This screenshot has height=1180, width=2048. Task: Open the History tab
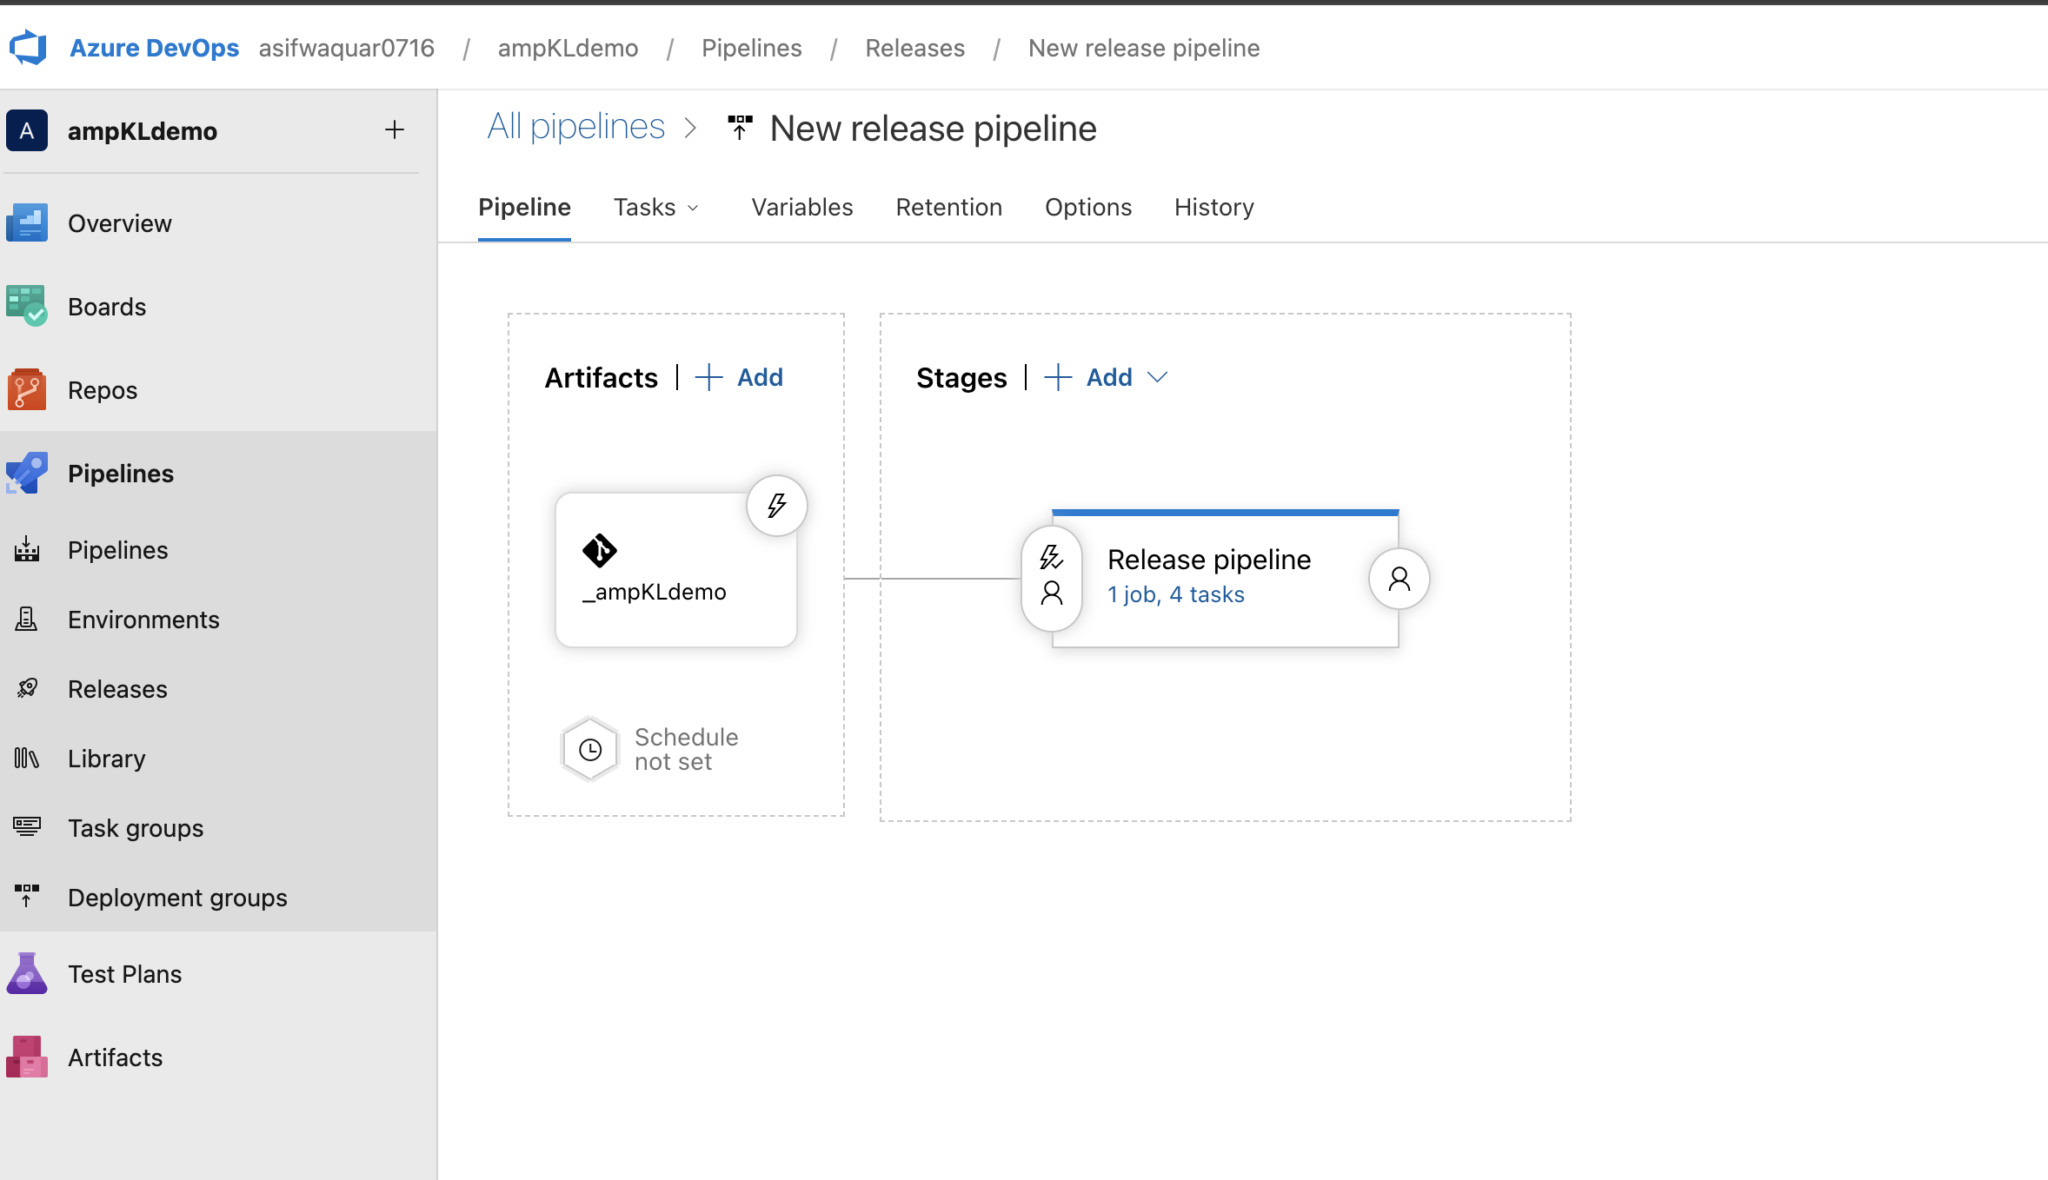pyautogui.click(x=1213, y=207)
